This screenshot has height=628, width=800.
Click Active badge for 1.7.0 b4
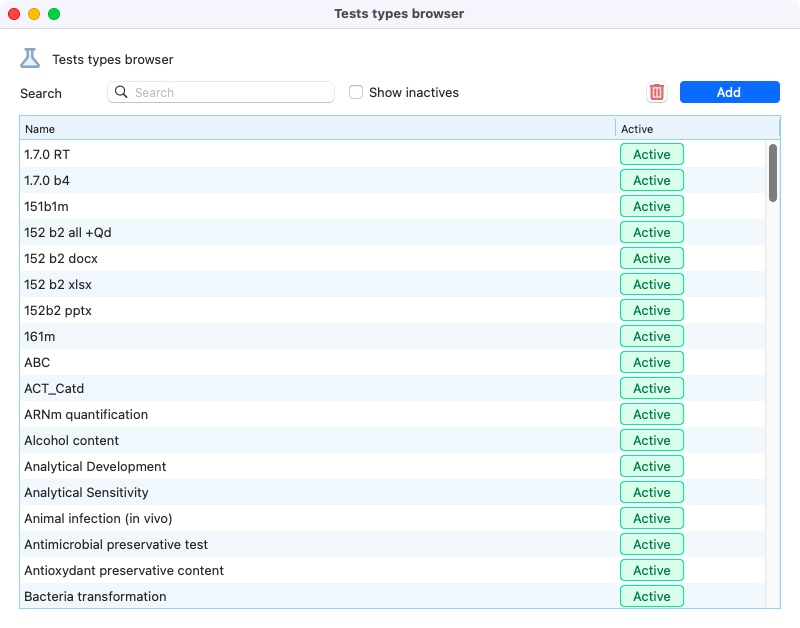coord(652,180)
